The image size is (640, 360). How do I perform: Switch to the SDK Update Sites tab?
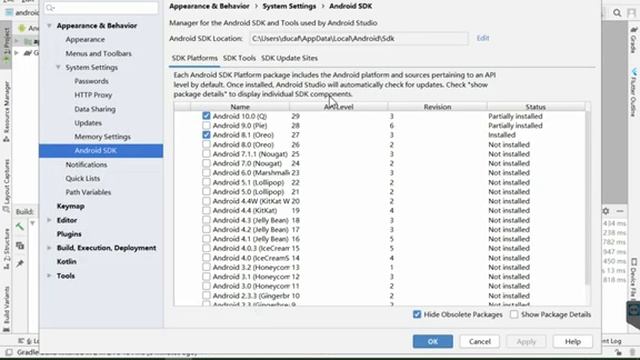coord(289,58)
